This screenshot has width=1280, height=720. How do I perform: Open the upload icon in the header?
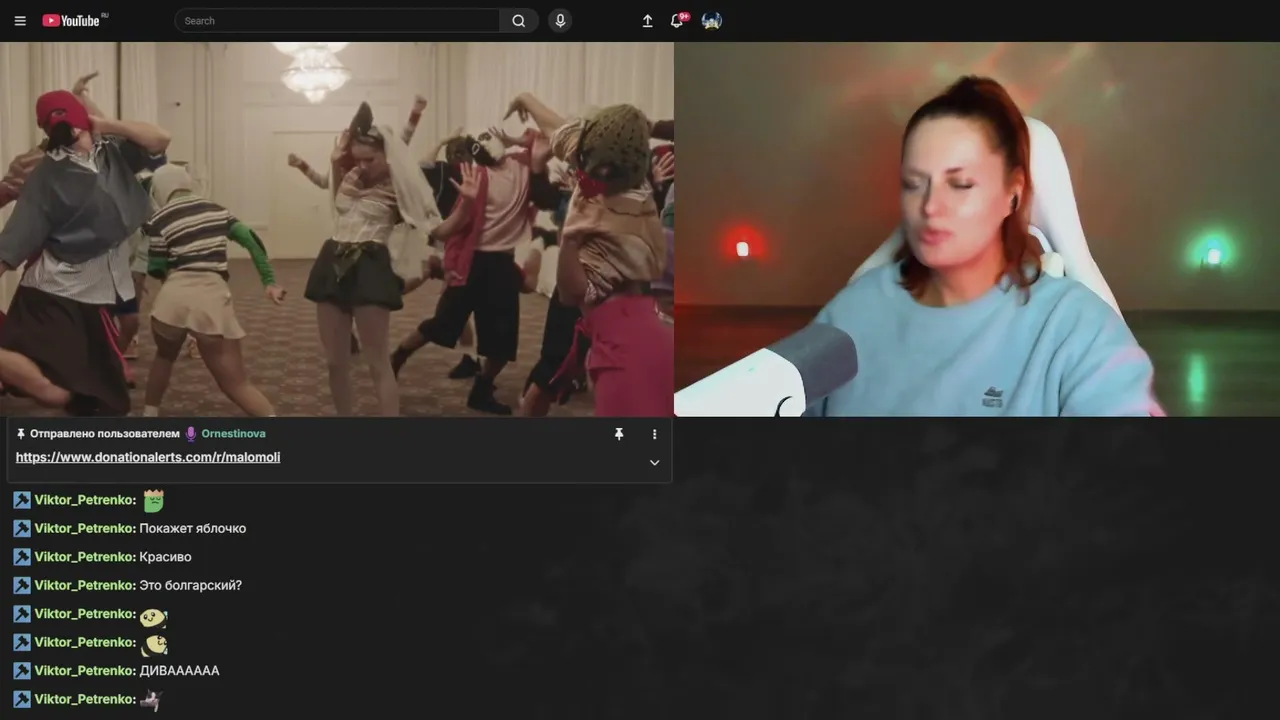pyautogui.click(x=647, y=21)
